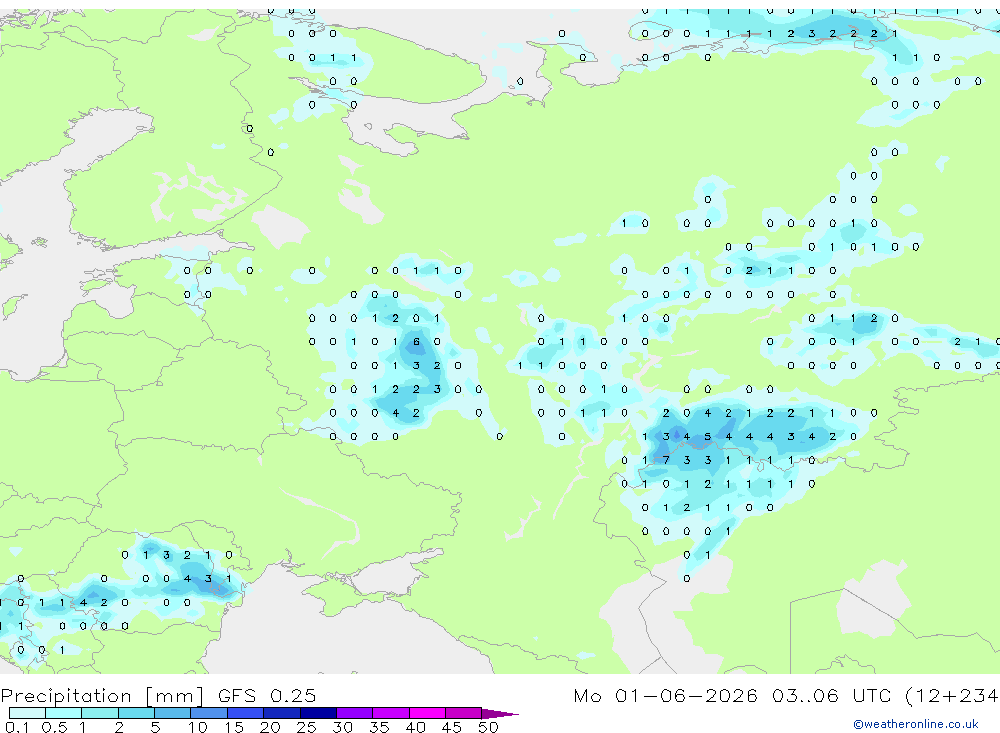Click the above-50 mm arrow tip of legend
The height and width of the screenshot is (733, 1000).
(499, 714)
